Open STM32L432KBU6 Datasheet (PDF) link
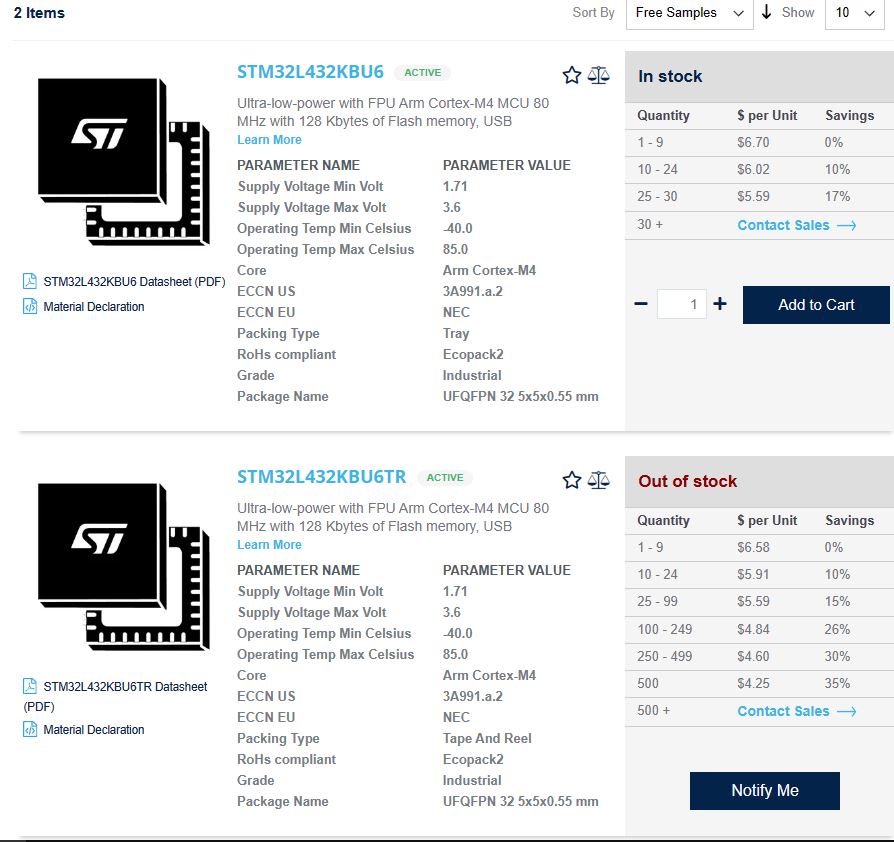 (134, 282)
